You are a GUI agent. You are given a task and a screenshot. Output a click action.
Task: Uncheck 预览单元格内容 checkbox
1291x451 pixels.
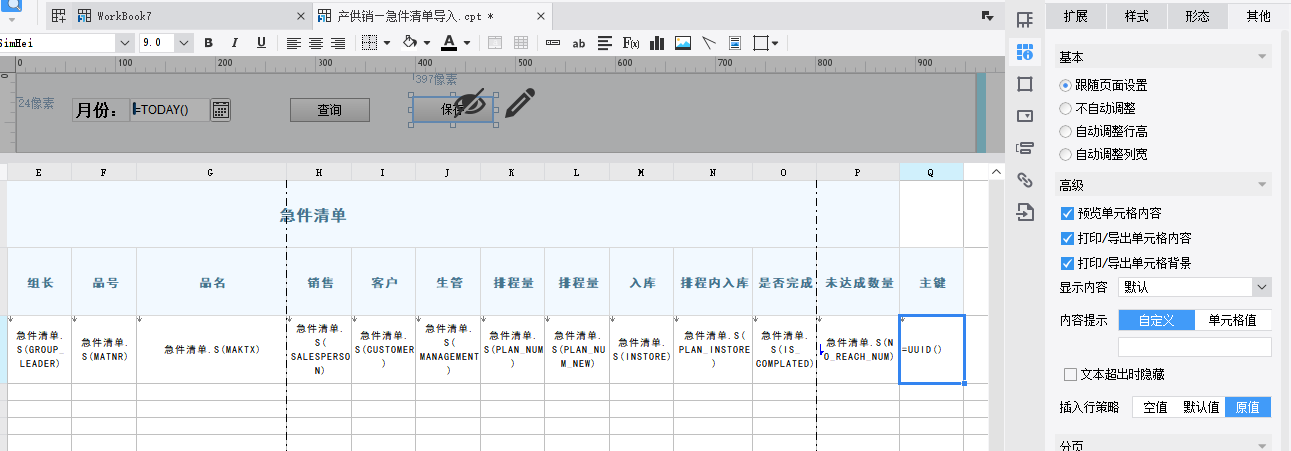click(x=1067, y=213)
